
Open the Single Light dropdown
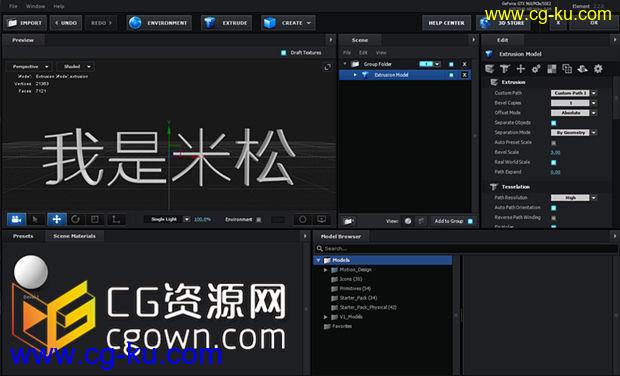(167, 219)
